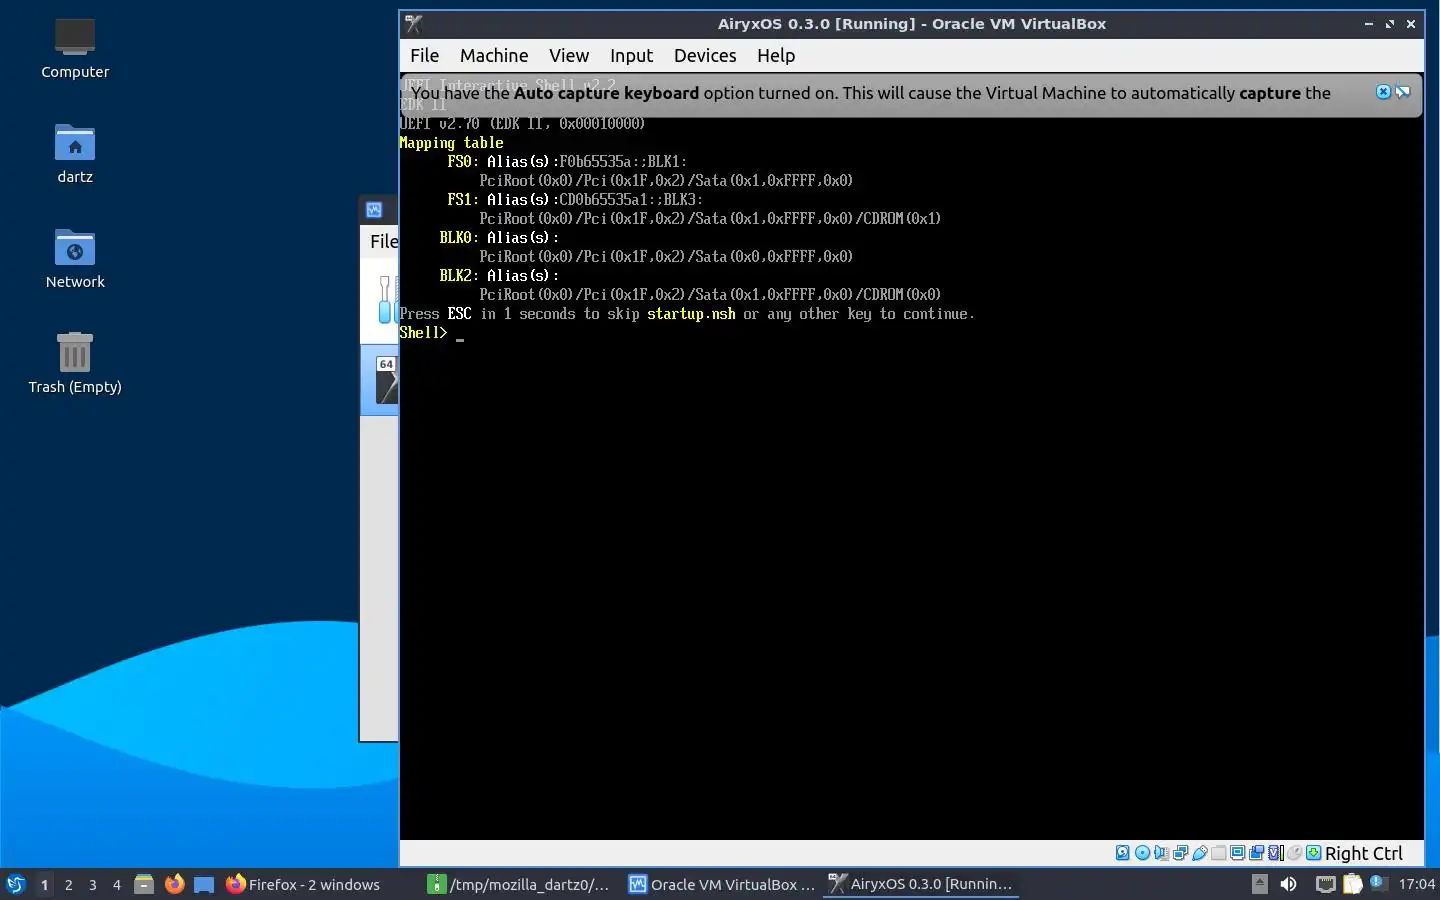Click the USB devices indicator icon
Viewport: 1440px width, 900px height.
click(1200, 853)
